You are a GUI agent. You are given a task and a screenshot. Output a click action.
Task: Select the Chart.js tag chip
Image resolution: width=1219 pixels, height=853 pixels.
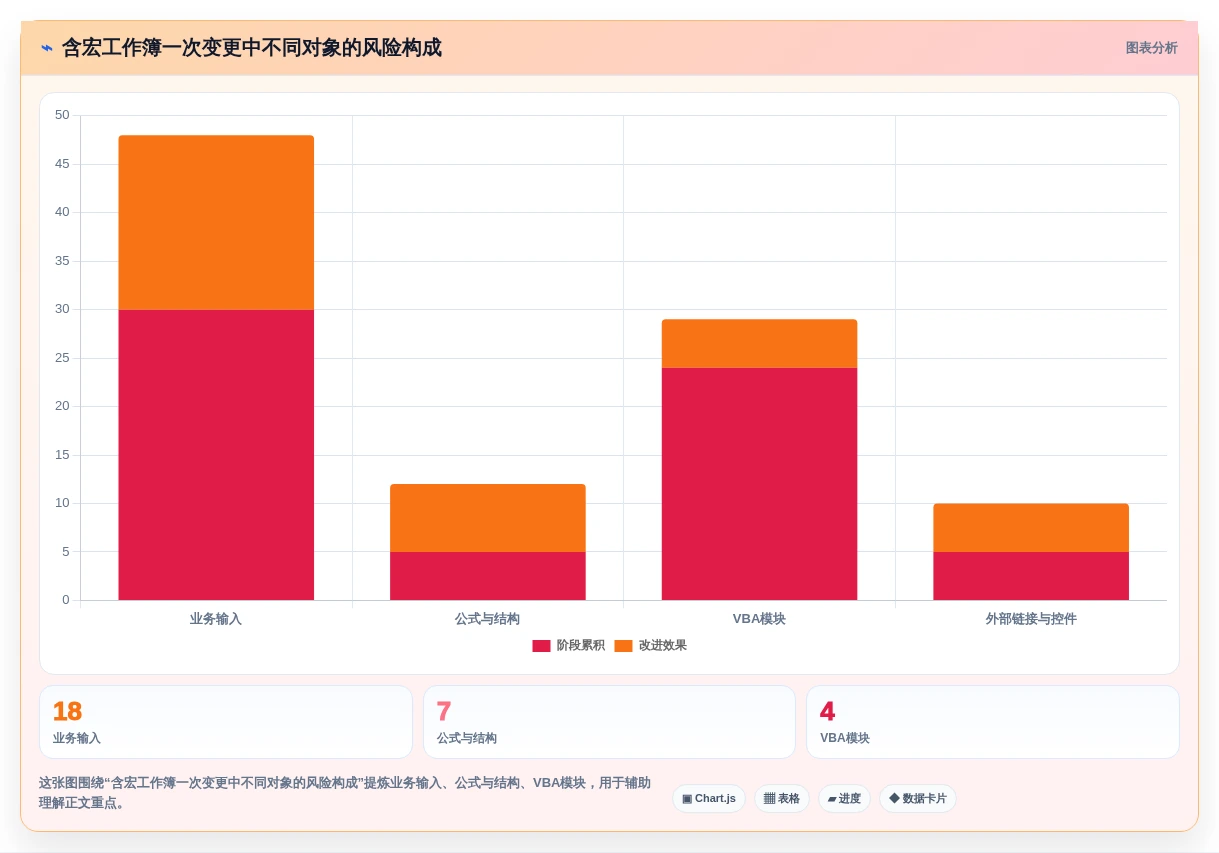(709, 798)
